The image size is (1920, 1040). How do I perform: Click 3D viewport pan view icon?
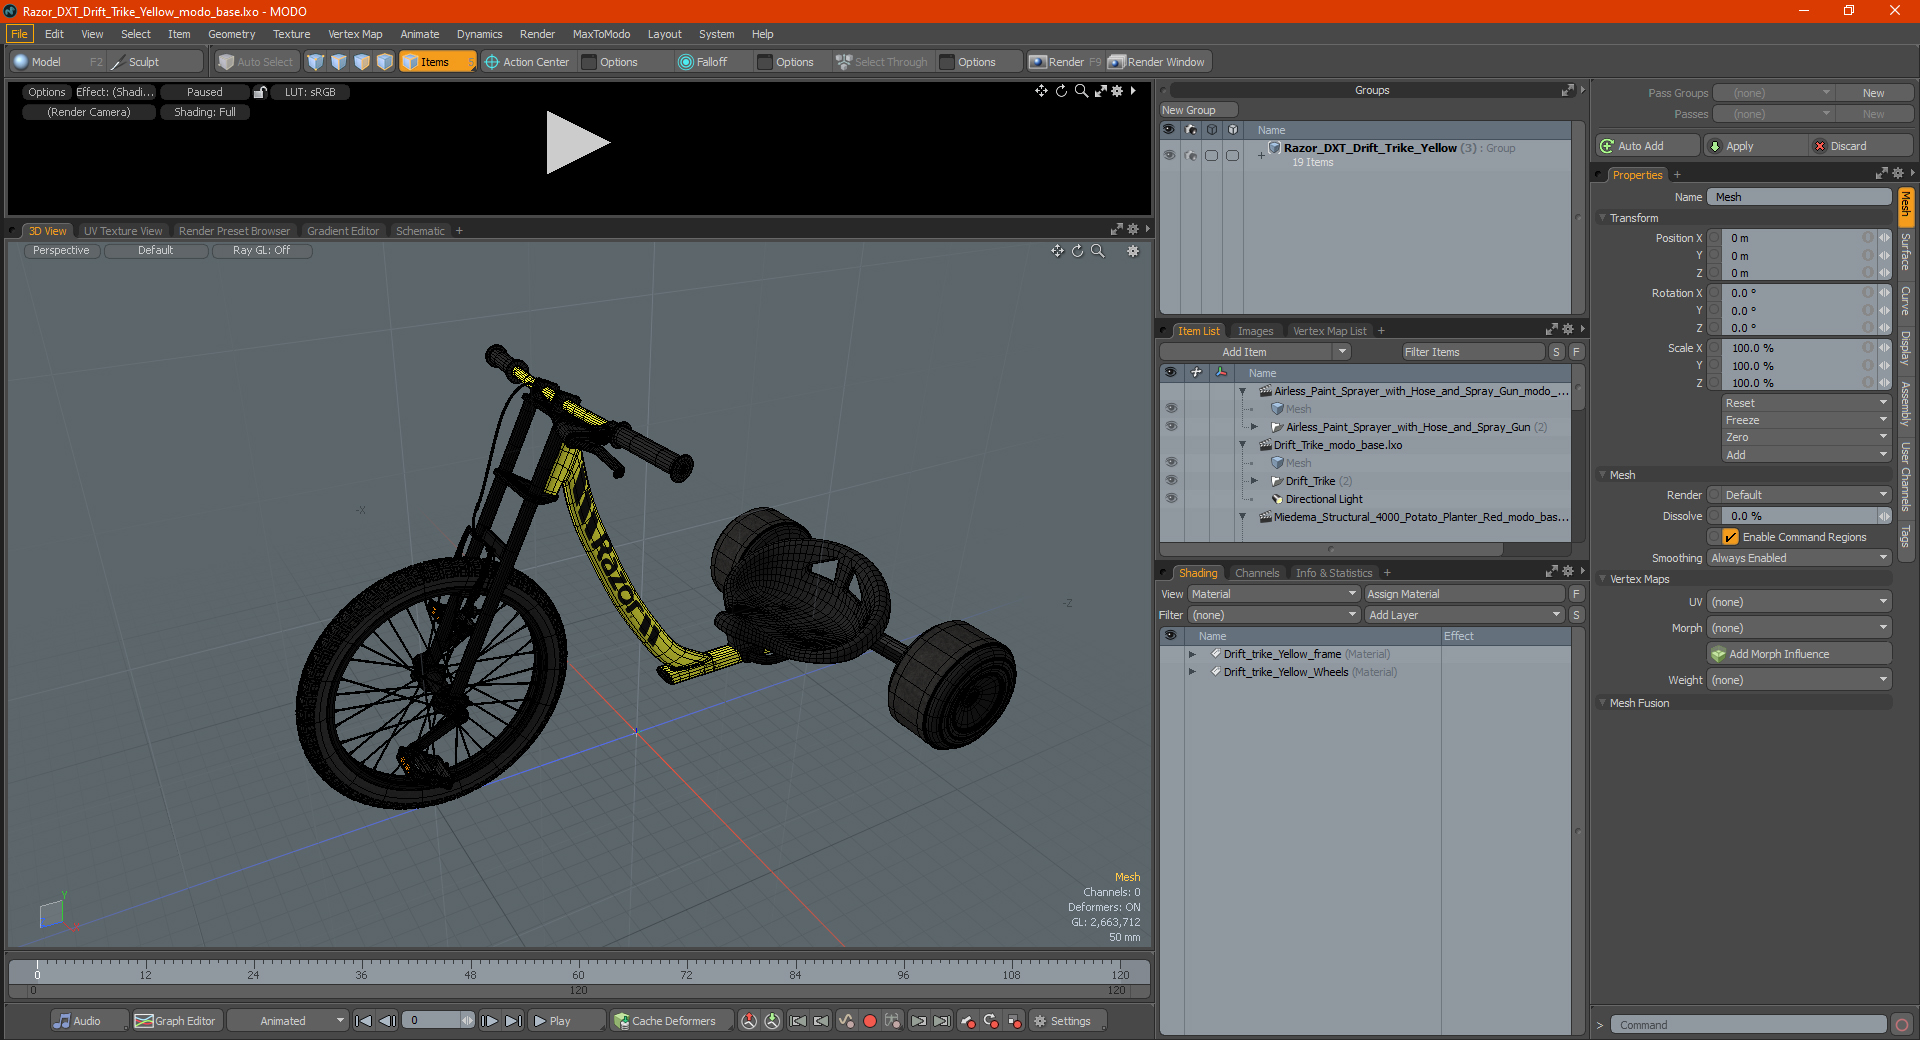pyautogui.click(x=1058, y=251)
